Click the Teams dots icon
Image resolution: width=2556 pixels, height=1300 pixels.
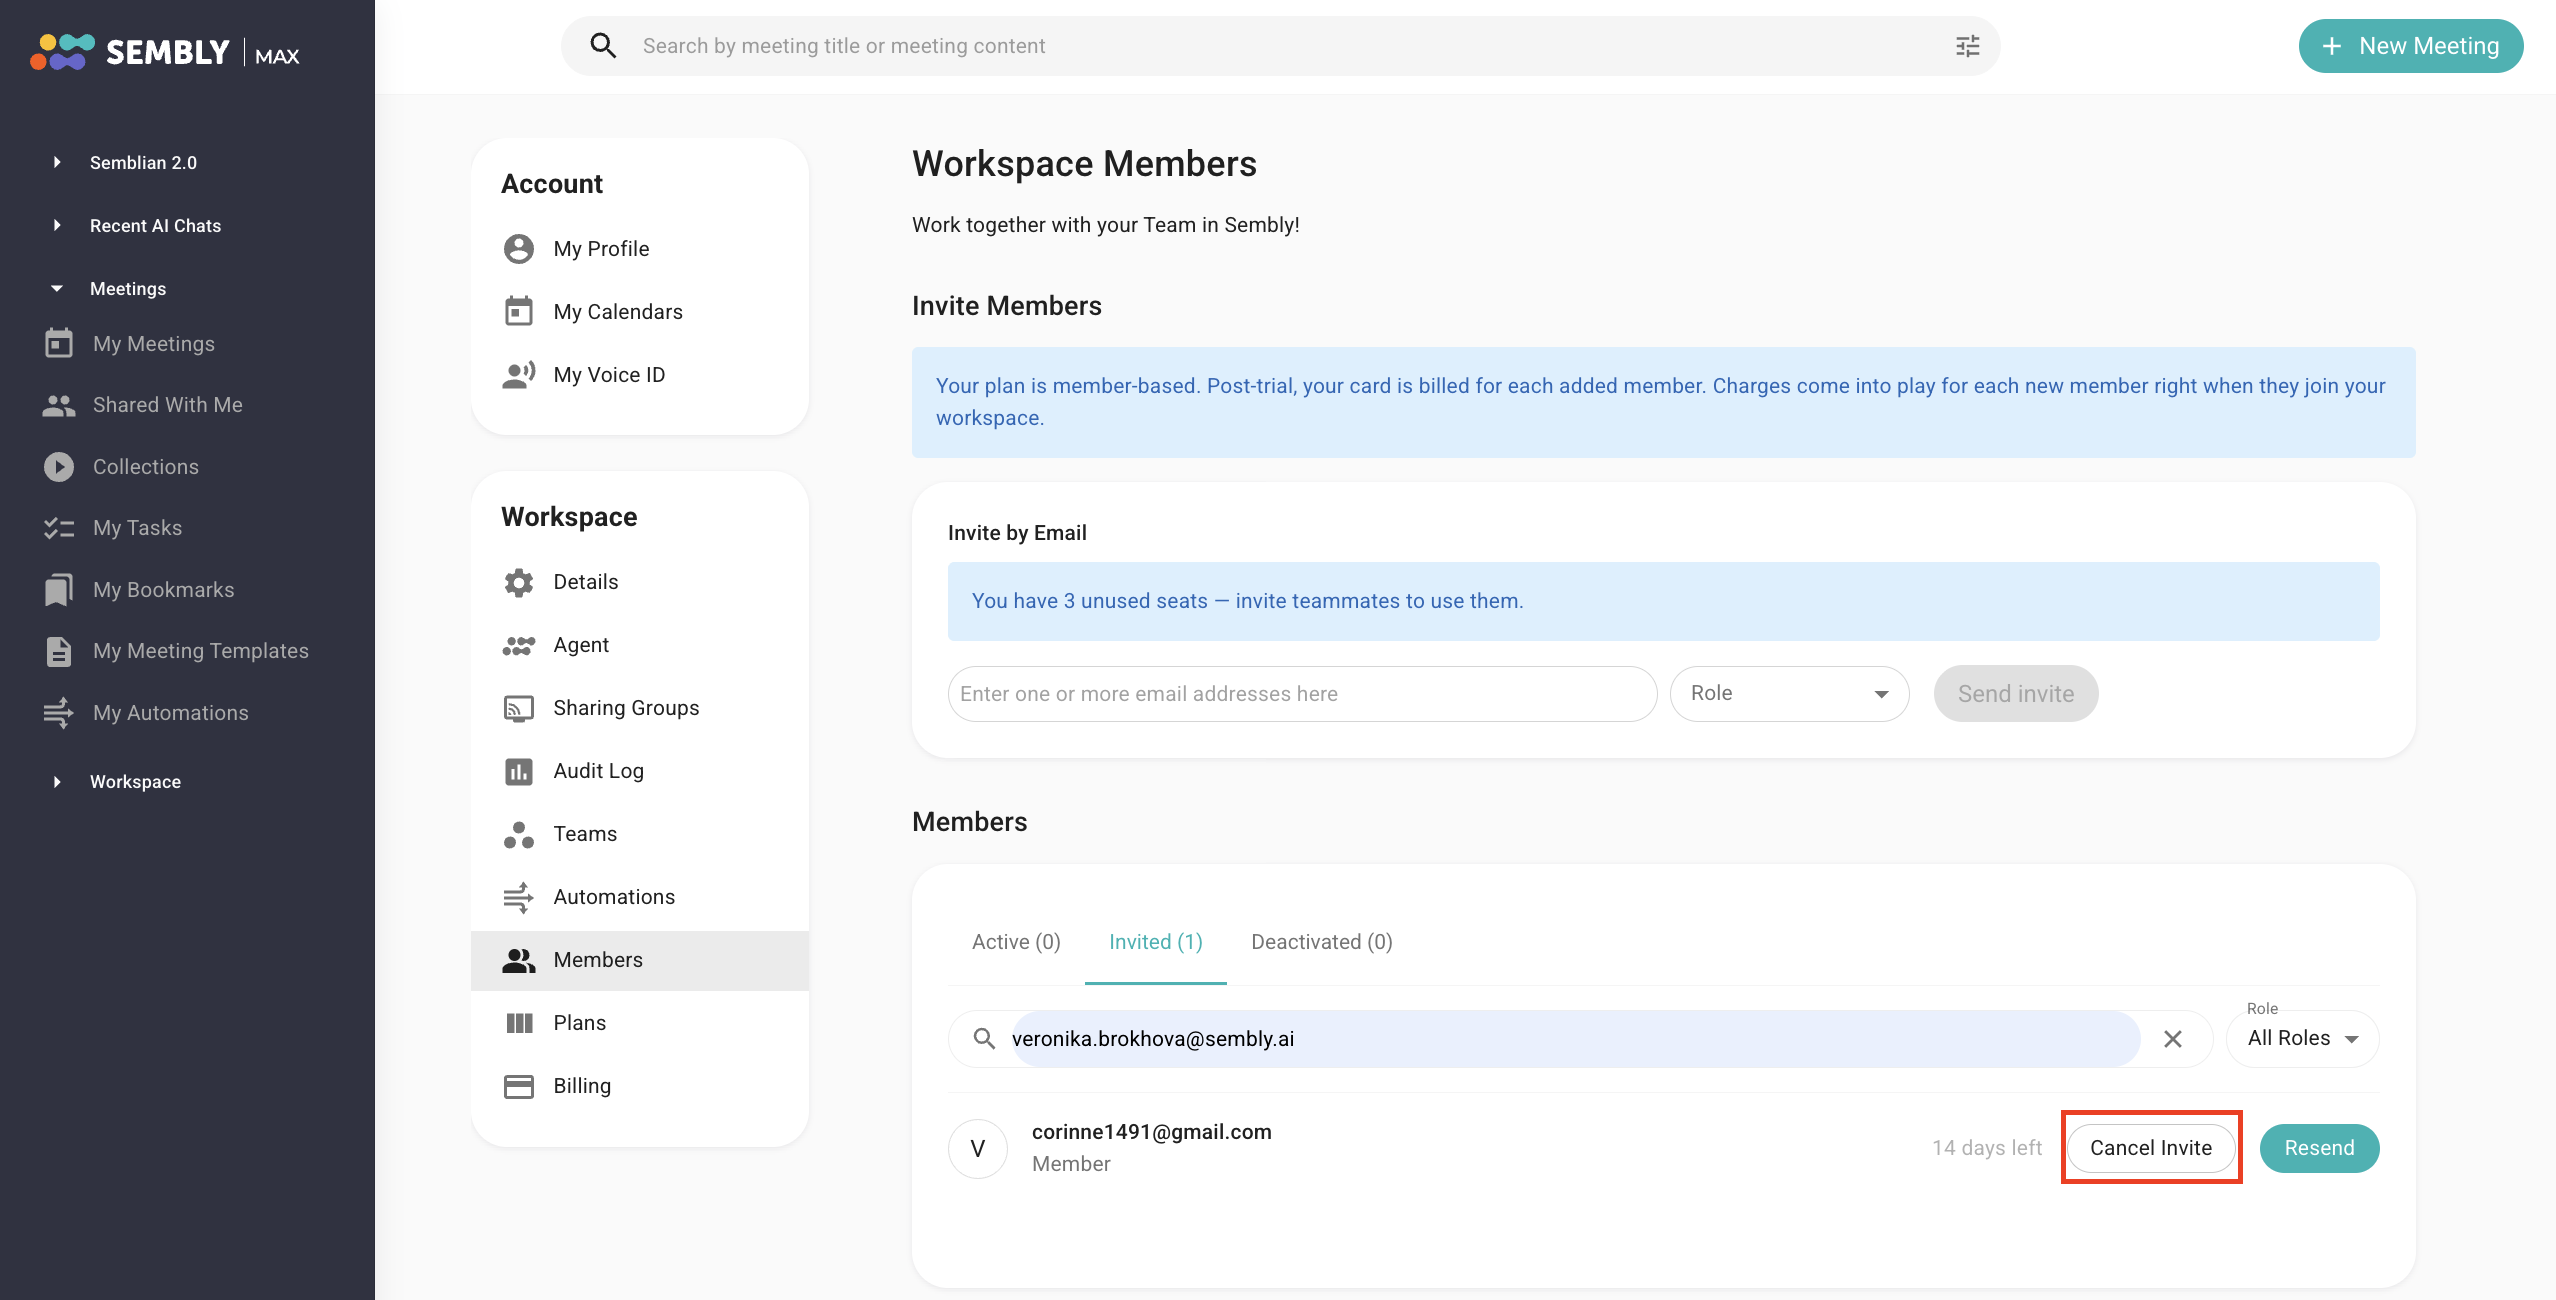click(519, 834)
